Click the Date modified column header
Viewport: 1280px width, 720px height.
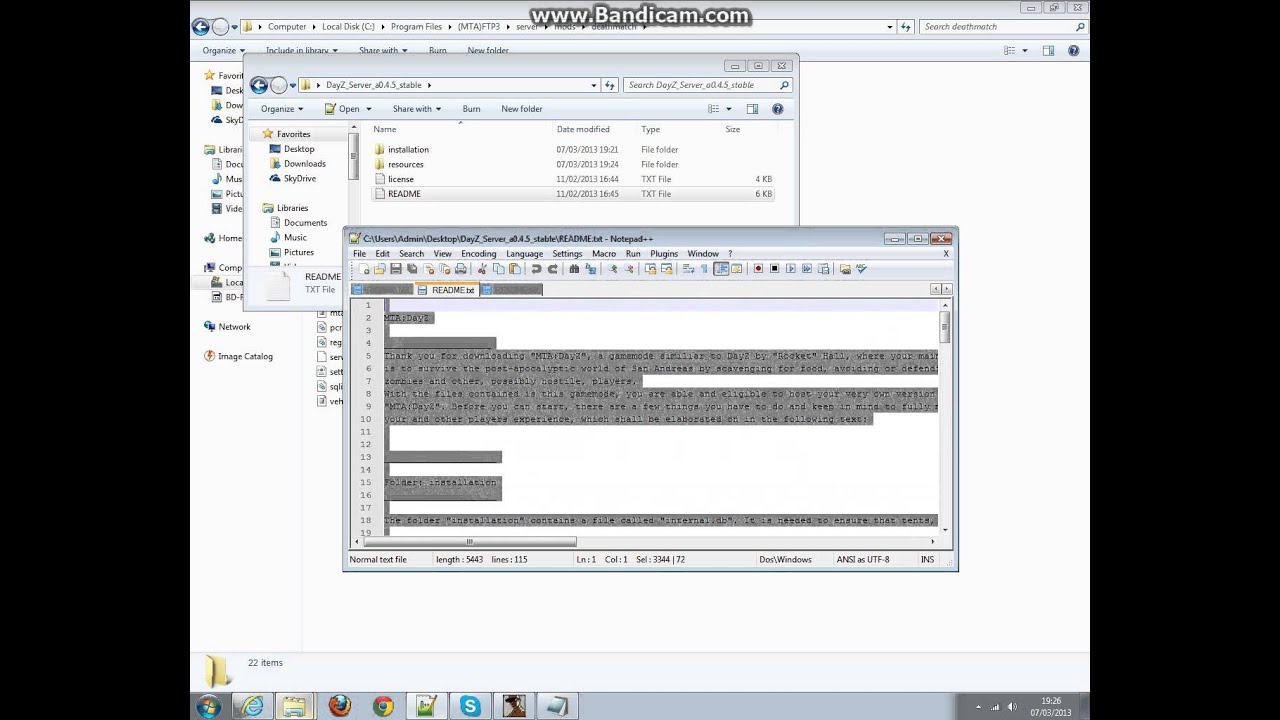pyautogui.click(x=583, y=129)
